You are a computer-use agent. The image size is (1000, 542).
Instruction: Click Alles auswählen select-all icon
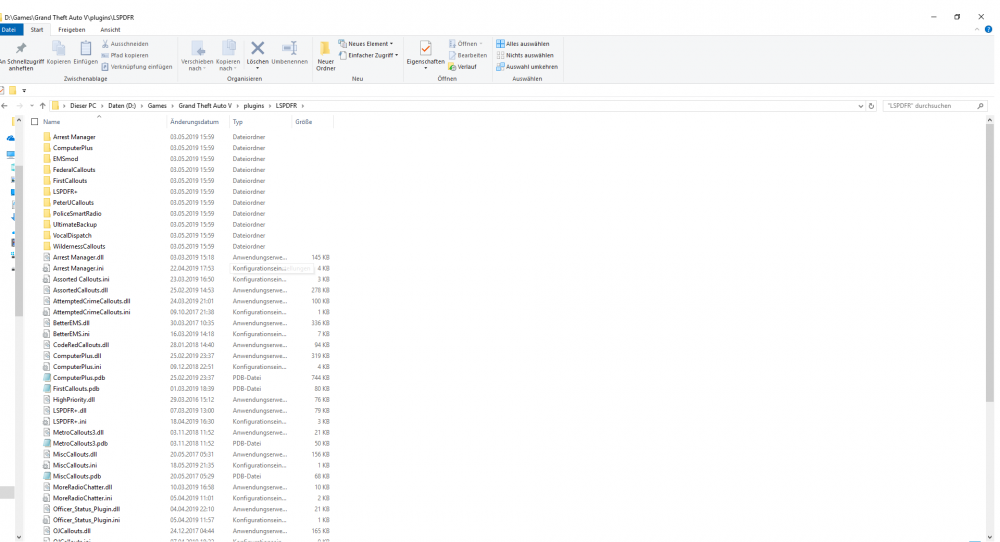(x=500, y=44)
